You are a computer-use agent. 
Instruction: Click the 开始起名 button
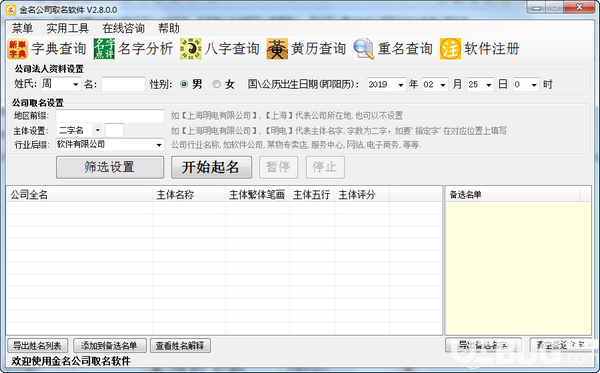211,167
